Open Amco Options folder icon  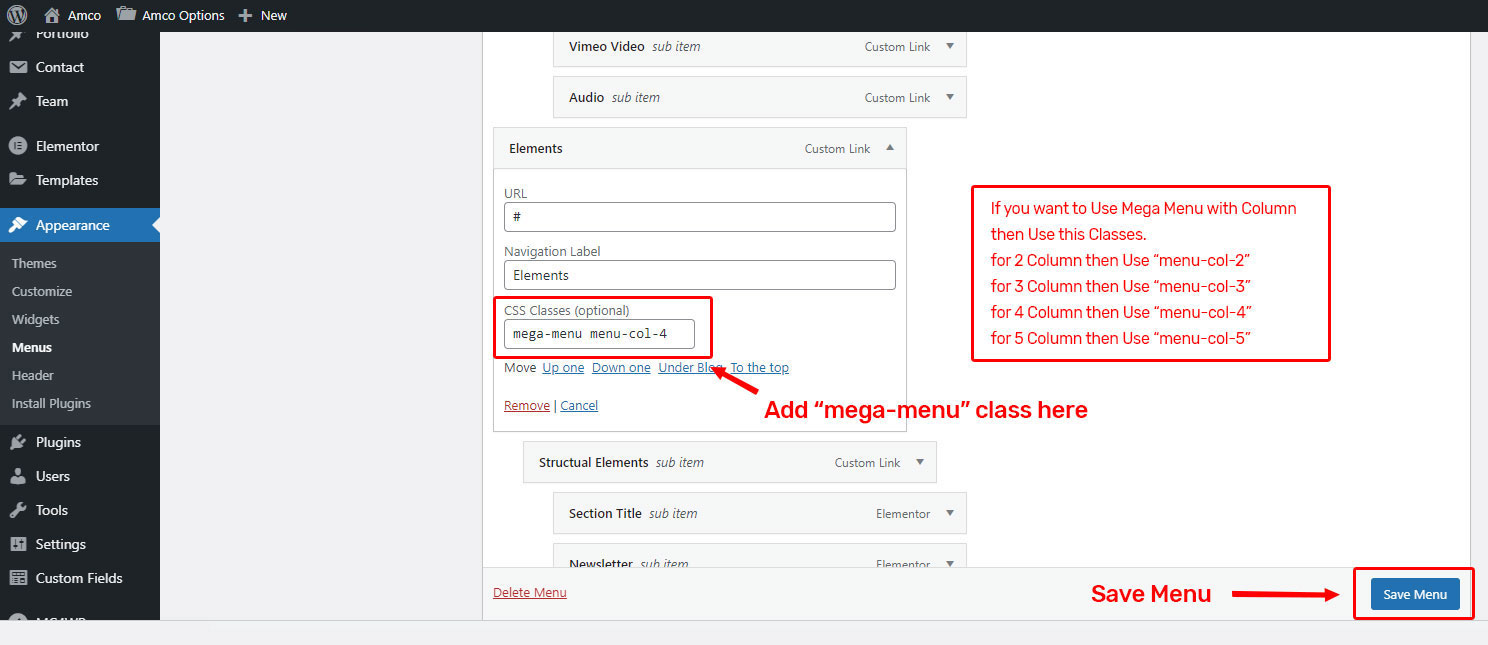[126, 15]
